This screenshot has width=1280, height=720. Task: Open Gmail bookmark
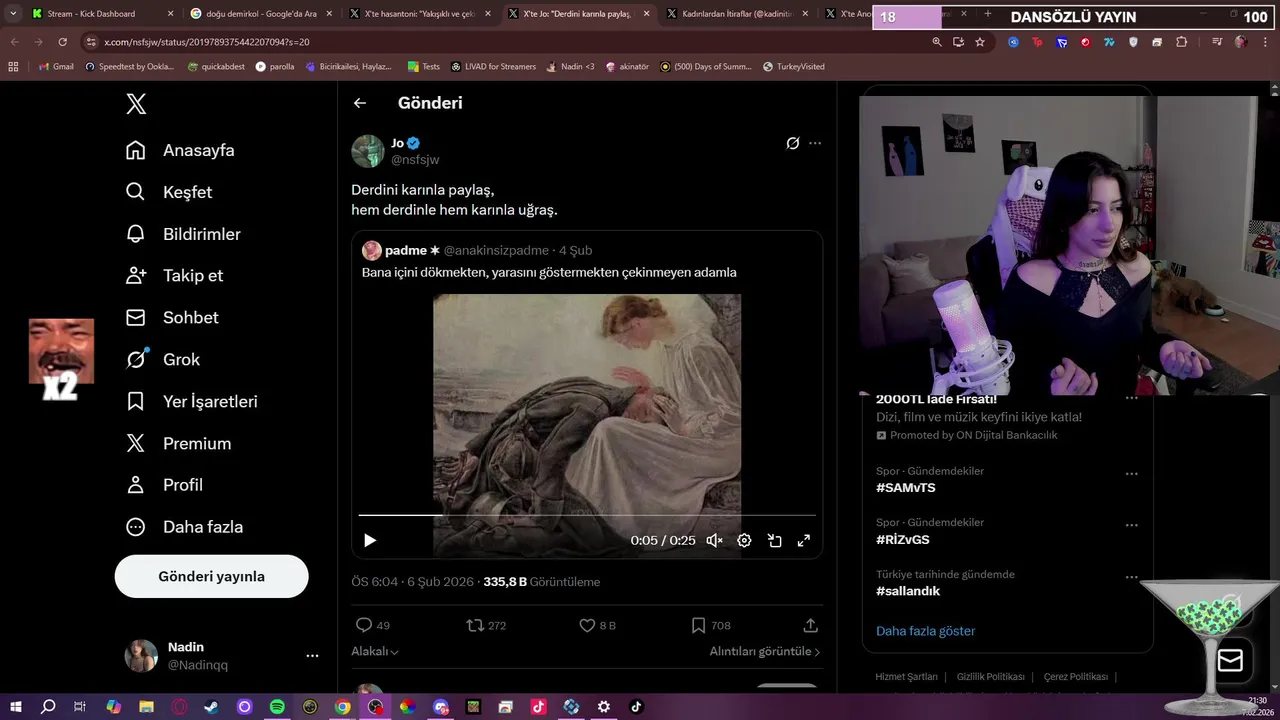(56, 67)
